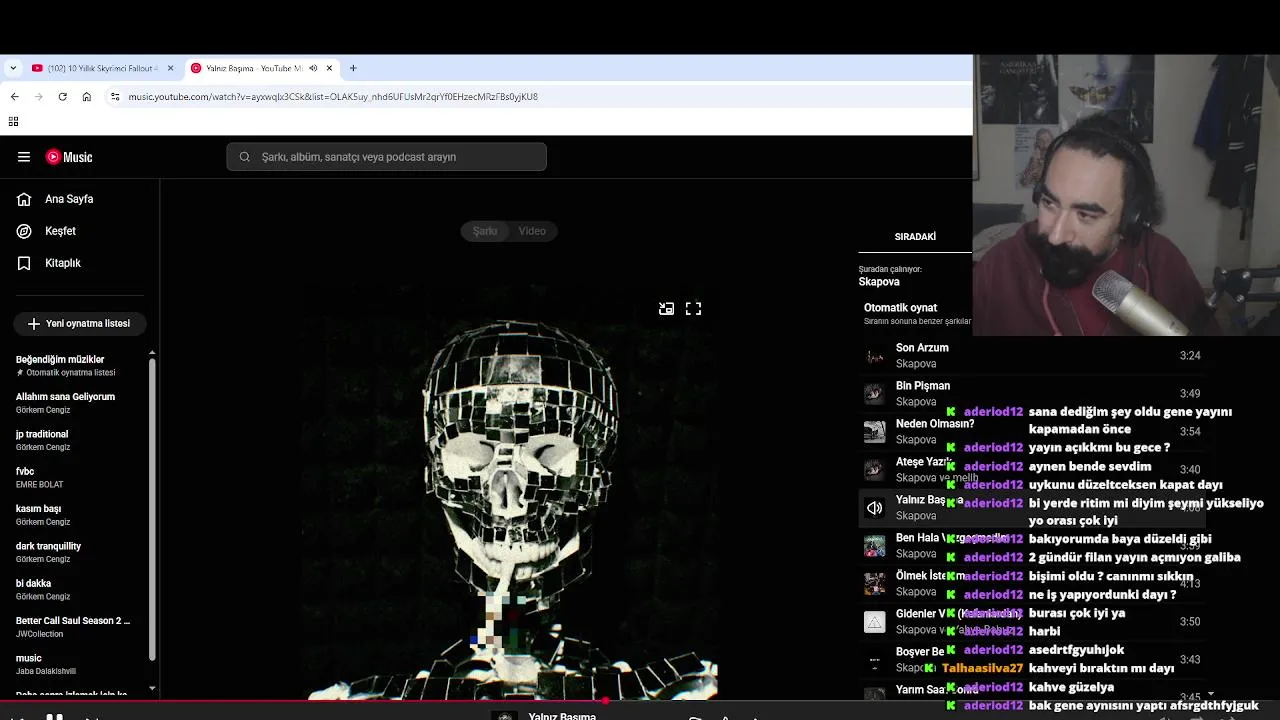Click the Ateşe Yaz queue thumbnail
Image resolution: width=1280 pixels, height=720 pixels.
point(875,470)
